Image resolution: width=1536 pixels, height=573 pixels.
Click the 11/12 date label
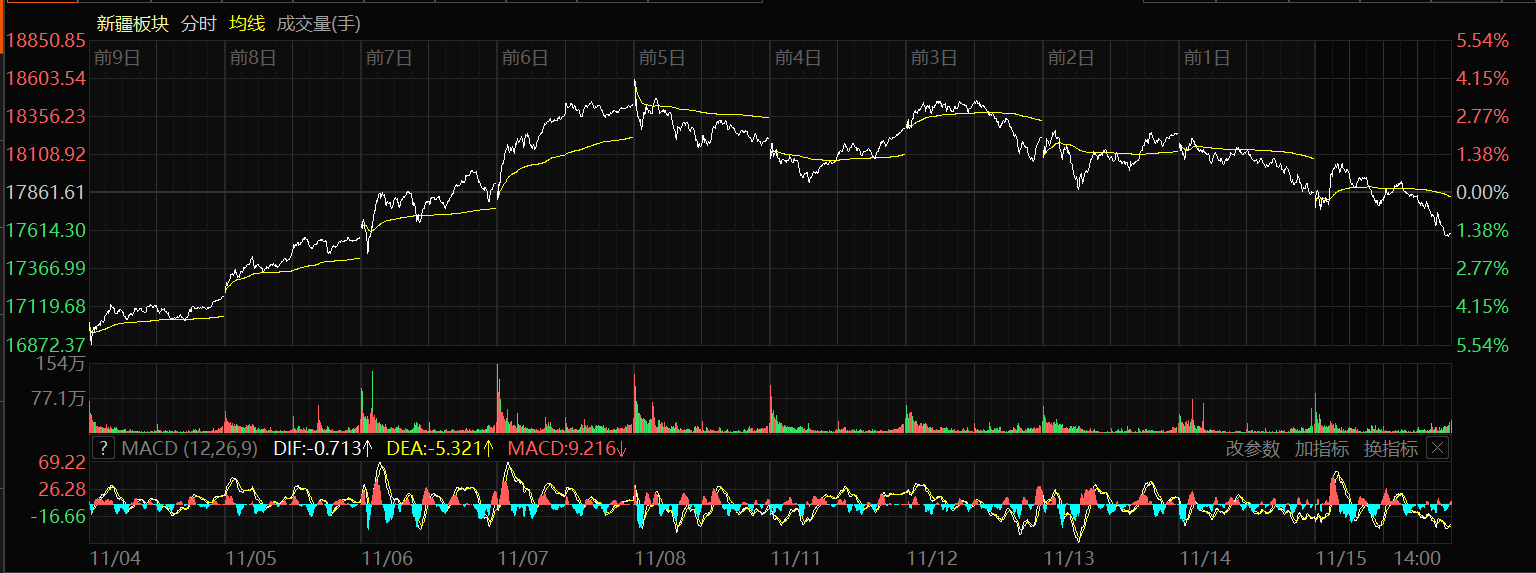click(933, 556)
